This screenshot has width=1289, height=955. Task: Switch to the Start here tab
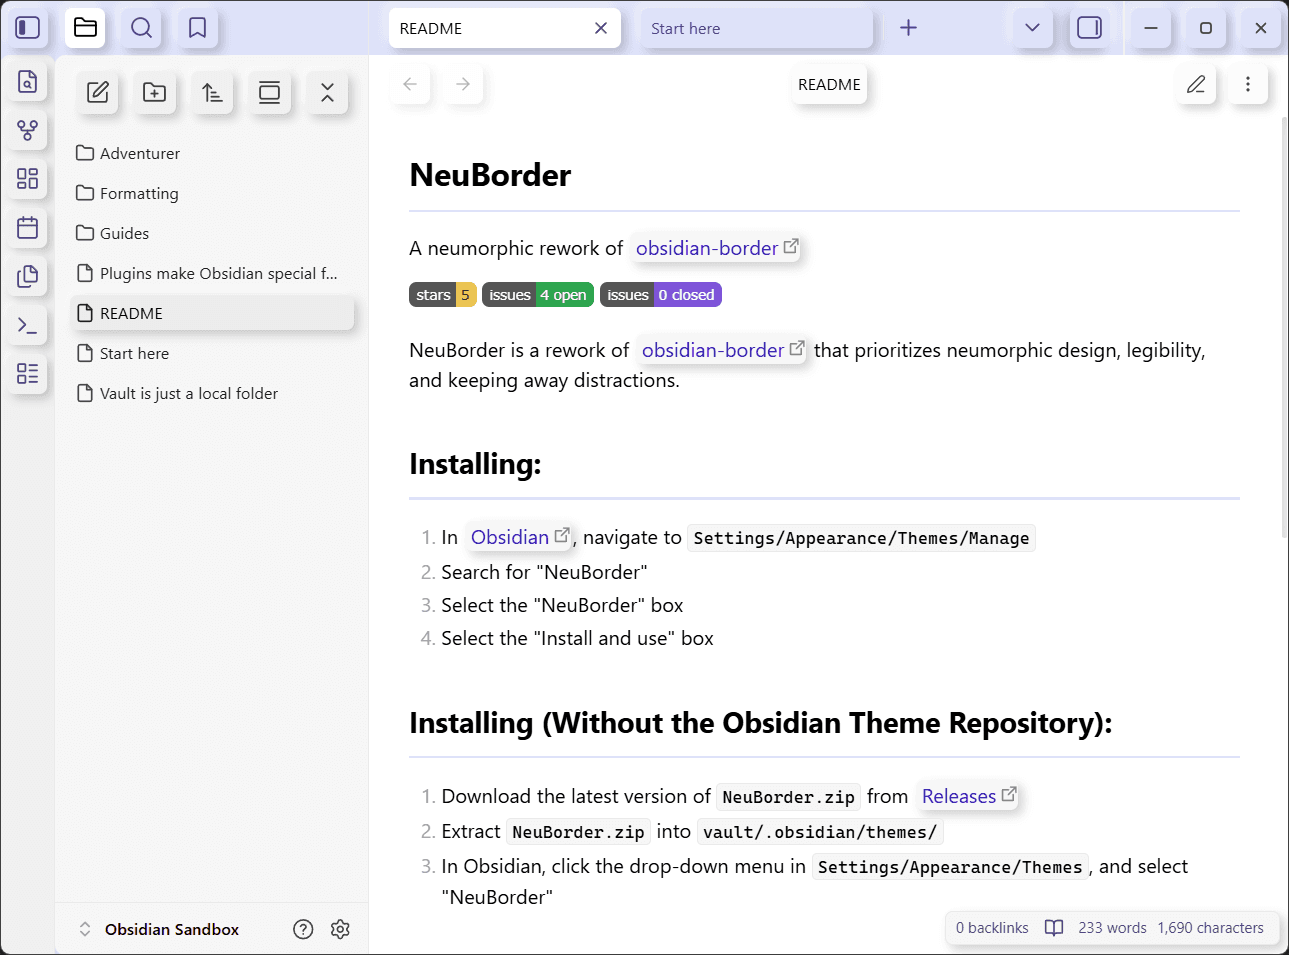756,28
